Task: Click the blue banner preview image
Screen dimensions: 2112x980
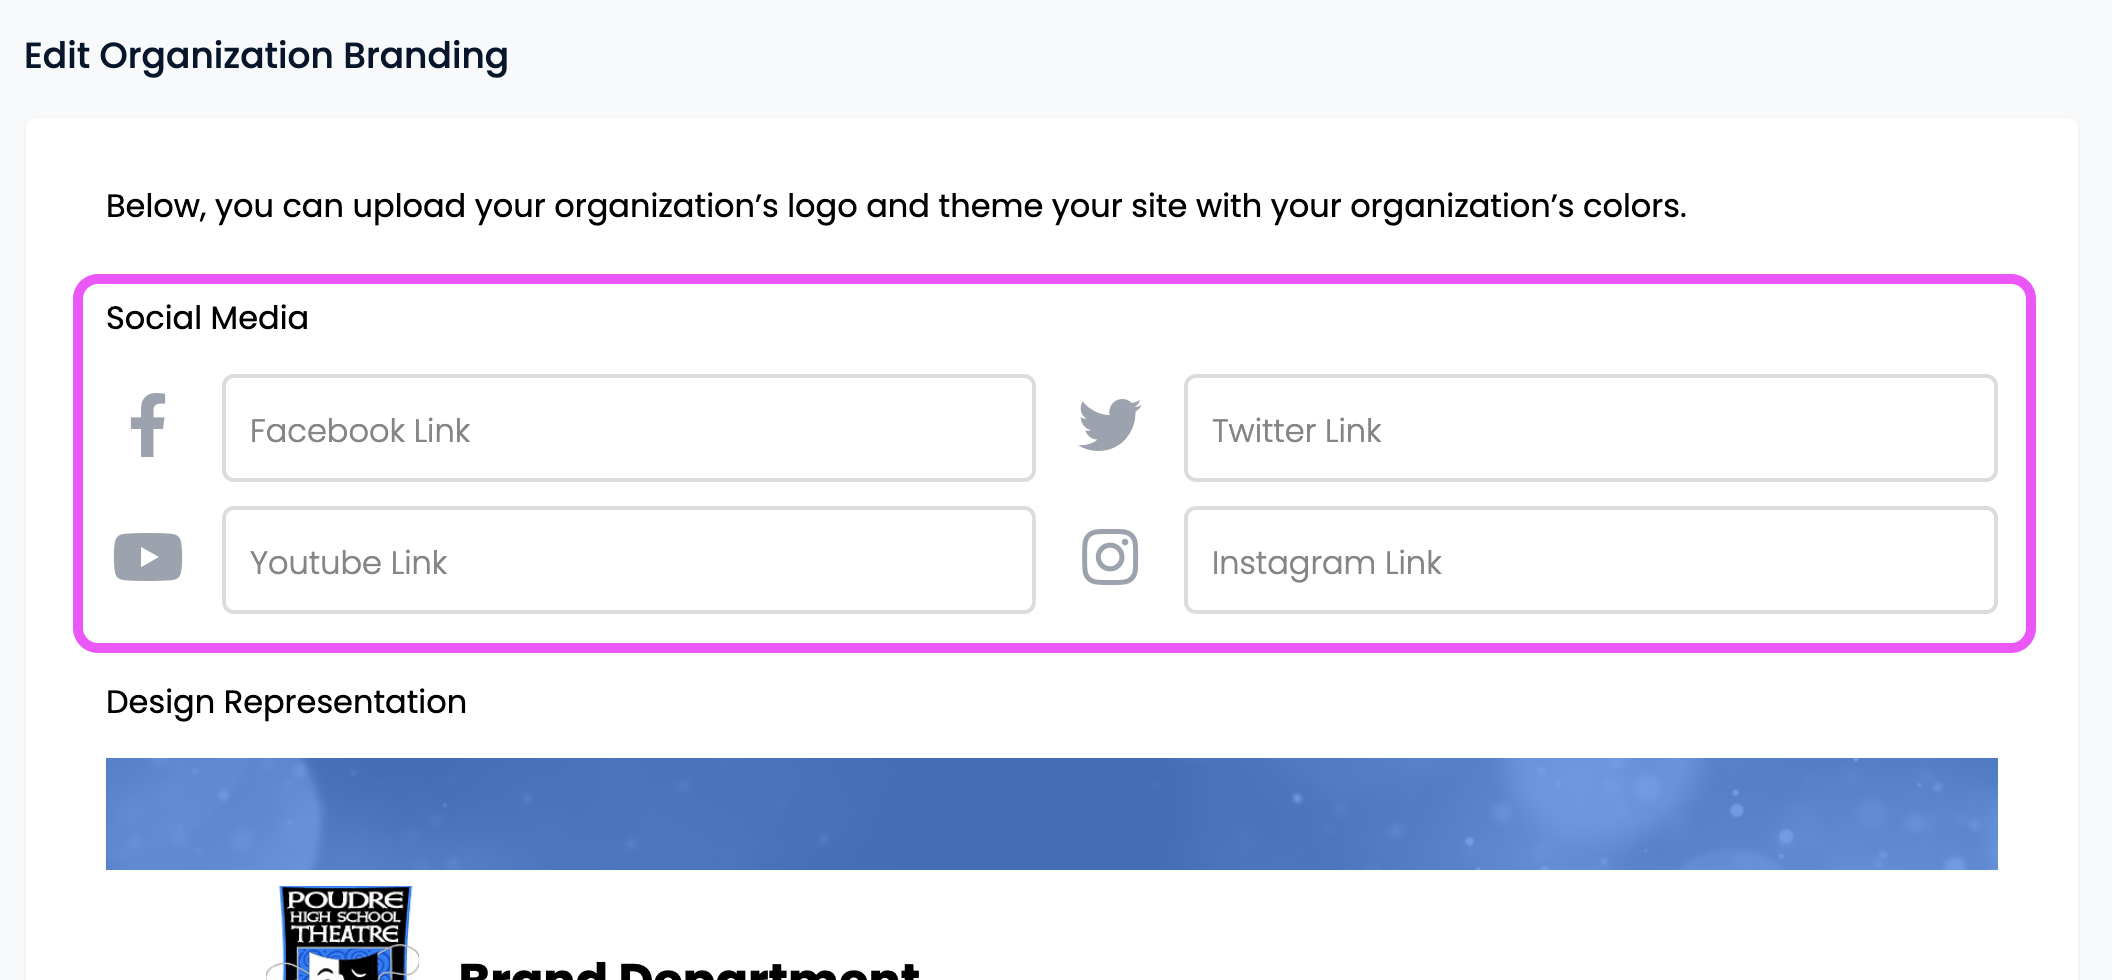Action: click(1052, 814)
